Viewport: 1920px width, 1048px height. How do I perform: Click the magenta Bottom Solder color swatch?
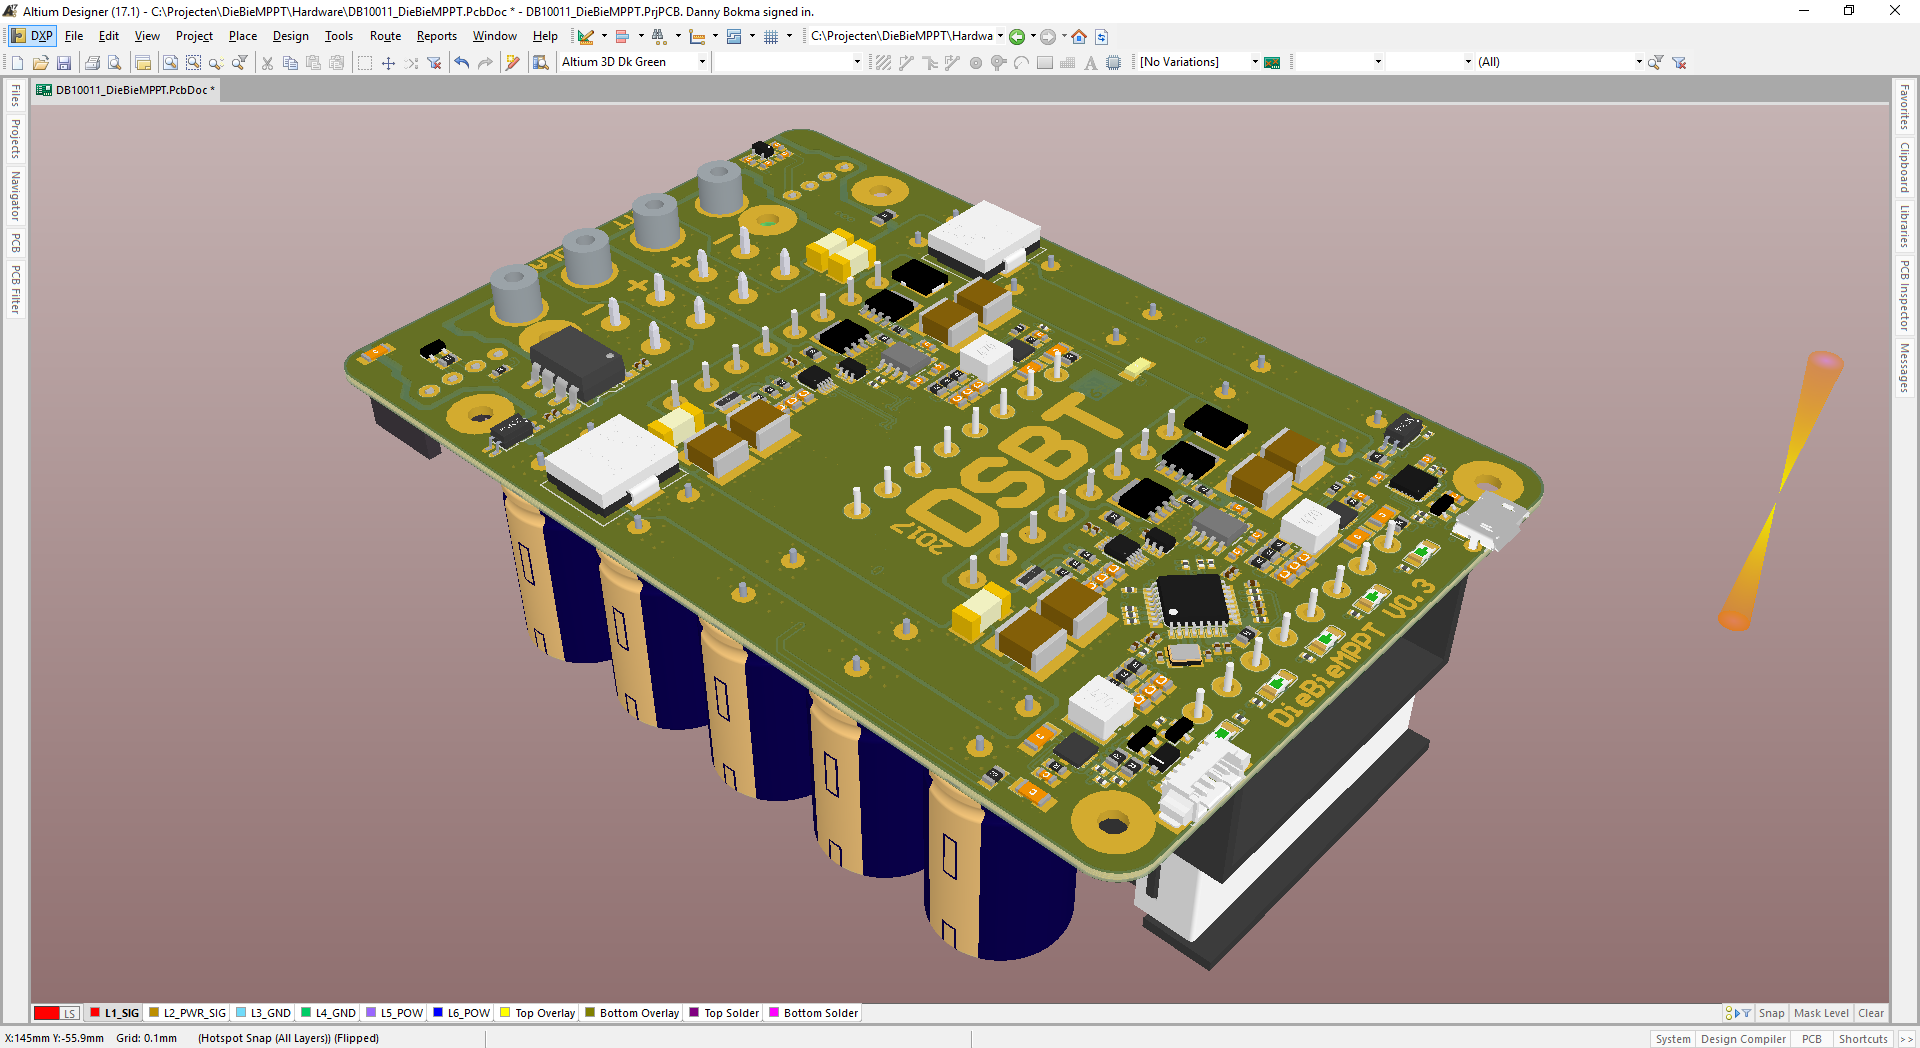(x=773, y=1013)
